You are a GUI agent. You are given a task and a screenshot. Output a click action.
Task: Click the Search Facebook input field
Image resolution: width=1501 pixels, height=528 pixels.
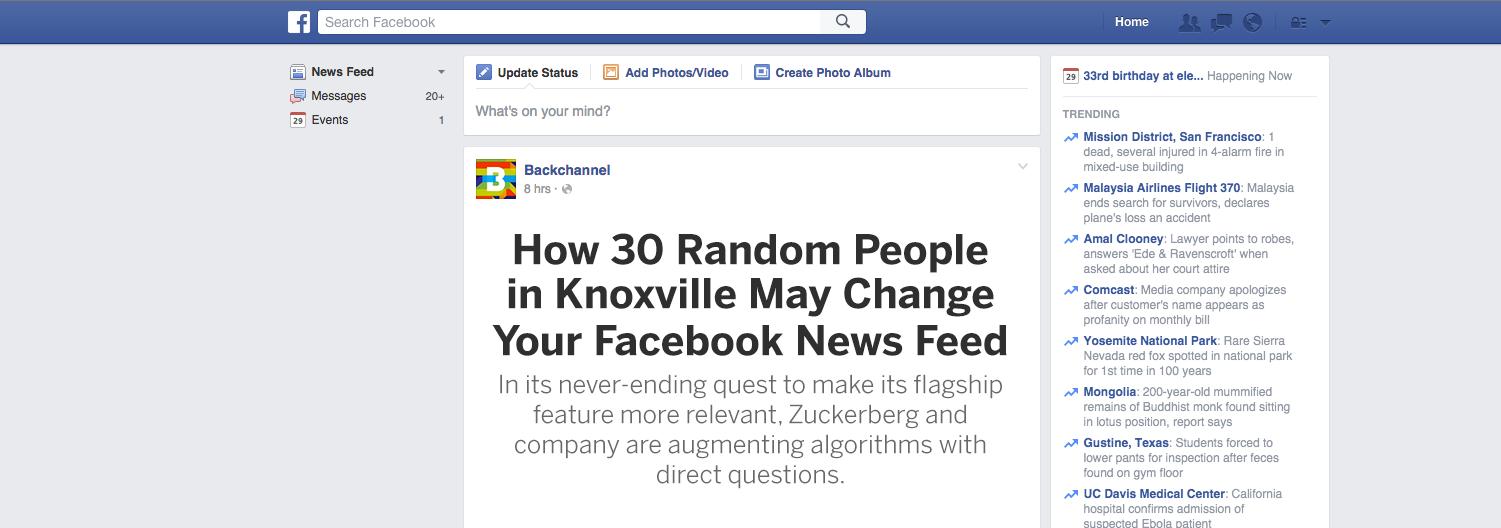[570, 22]
